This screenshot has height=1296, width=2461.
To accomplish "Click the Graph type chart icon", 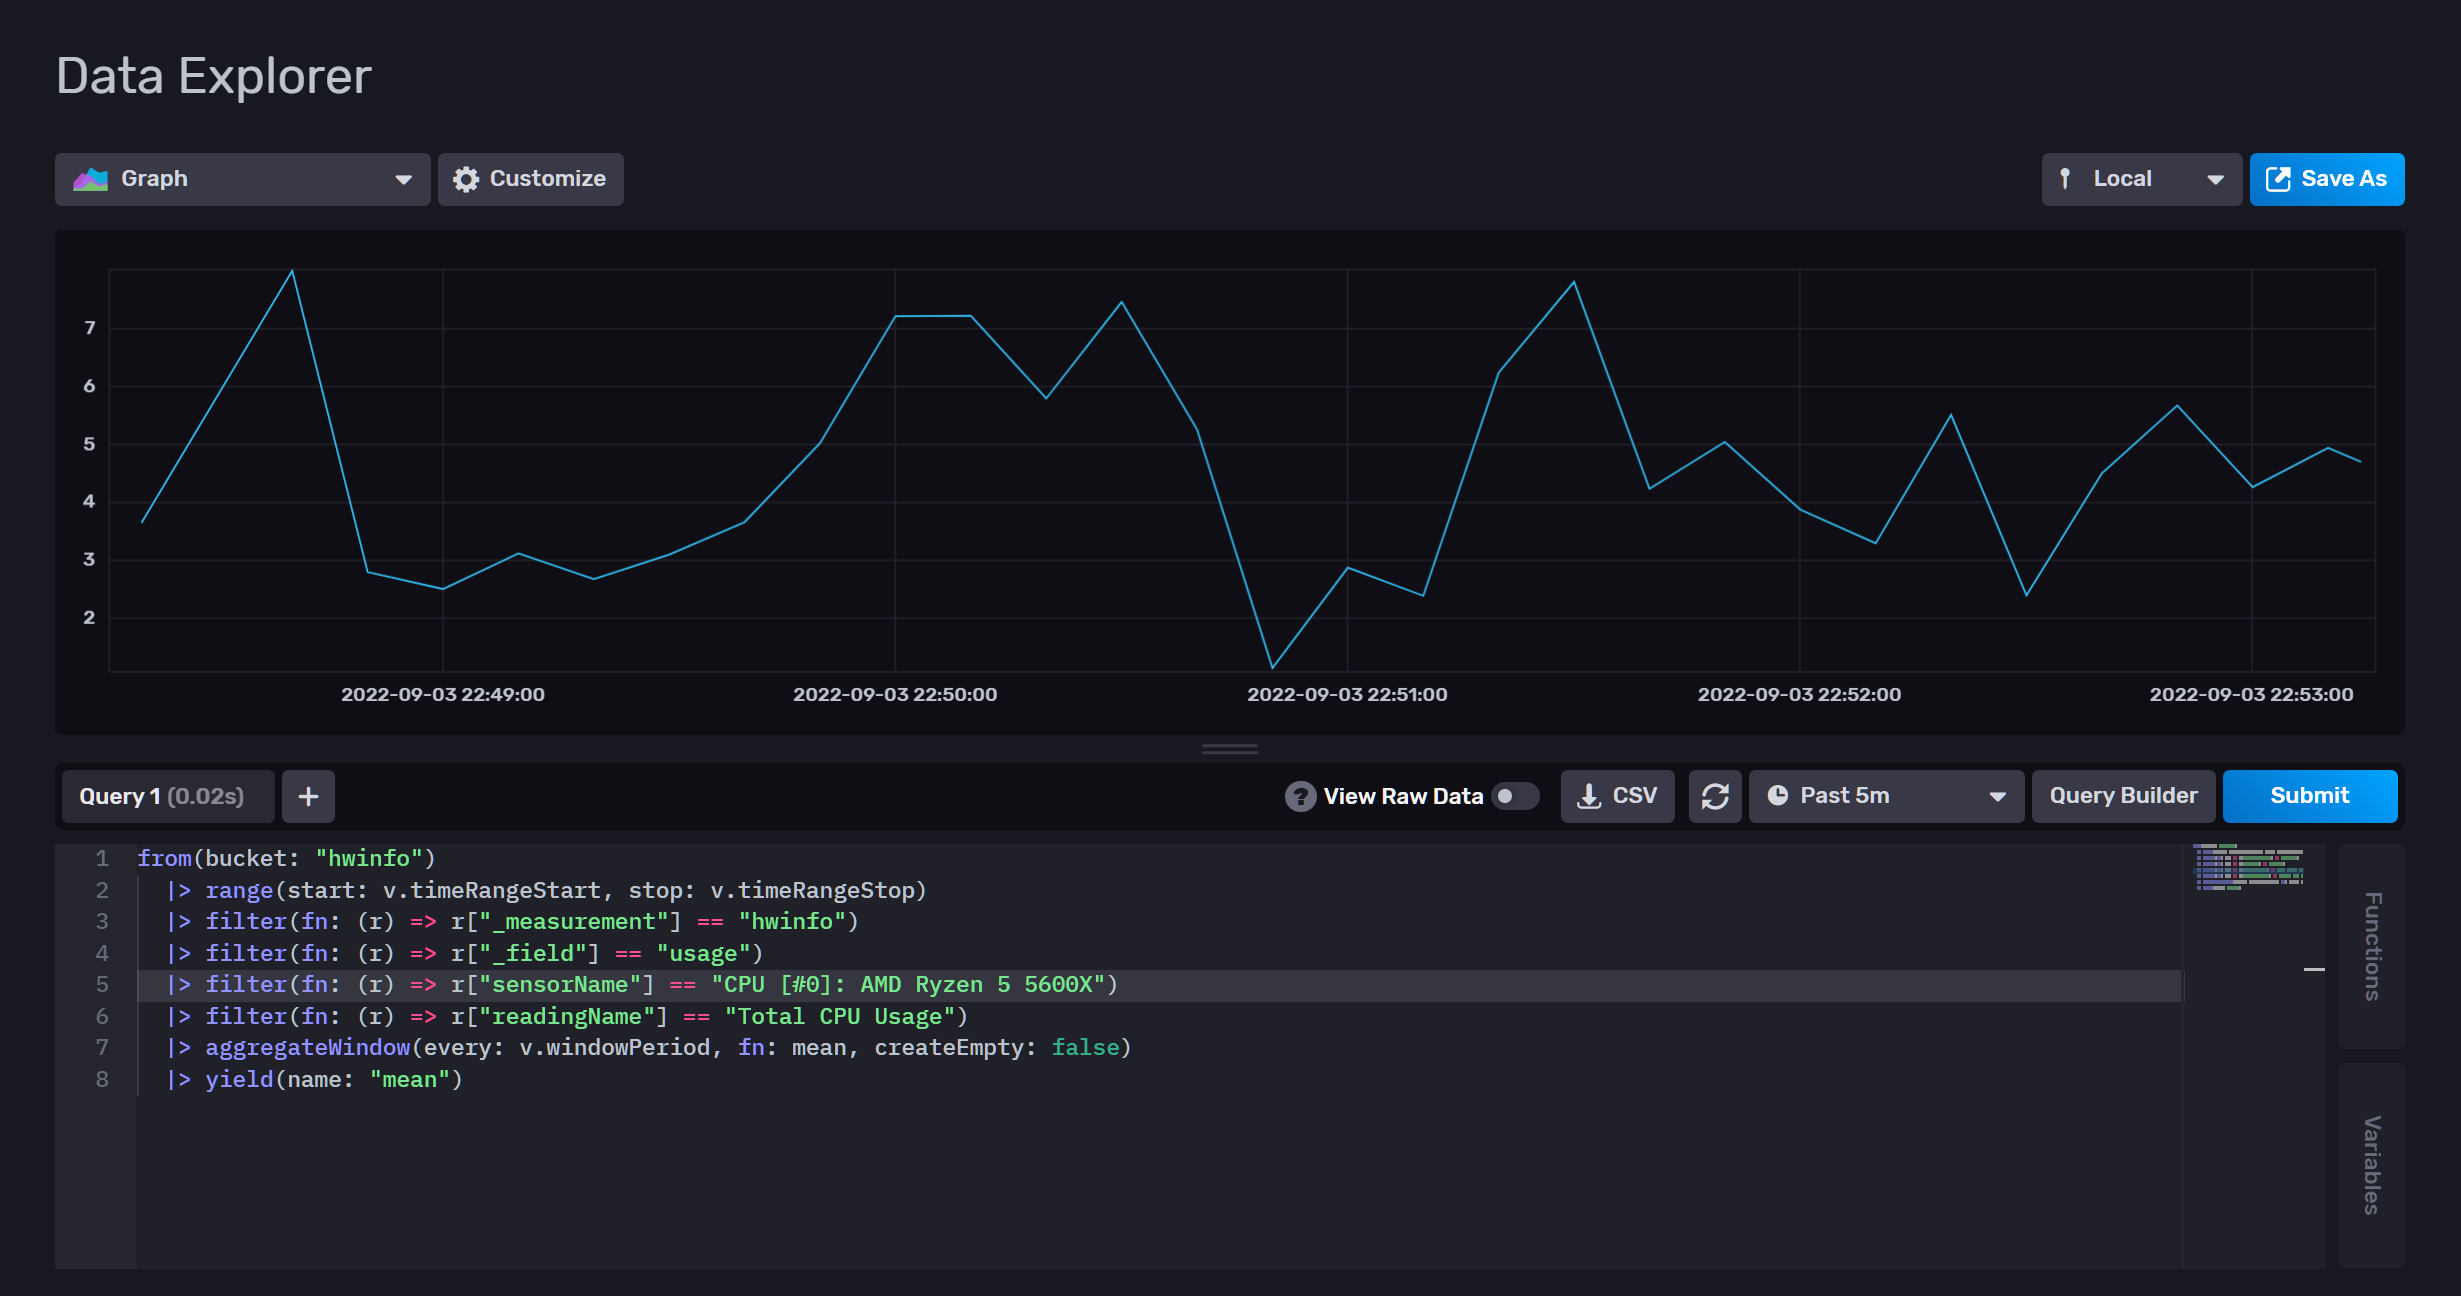I will [90, 179].
